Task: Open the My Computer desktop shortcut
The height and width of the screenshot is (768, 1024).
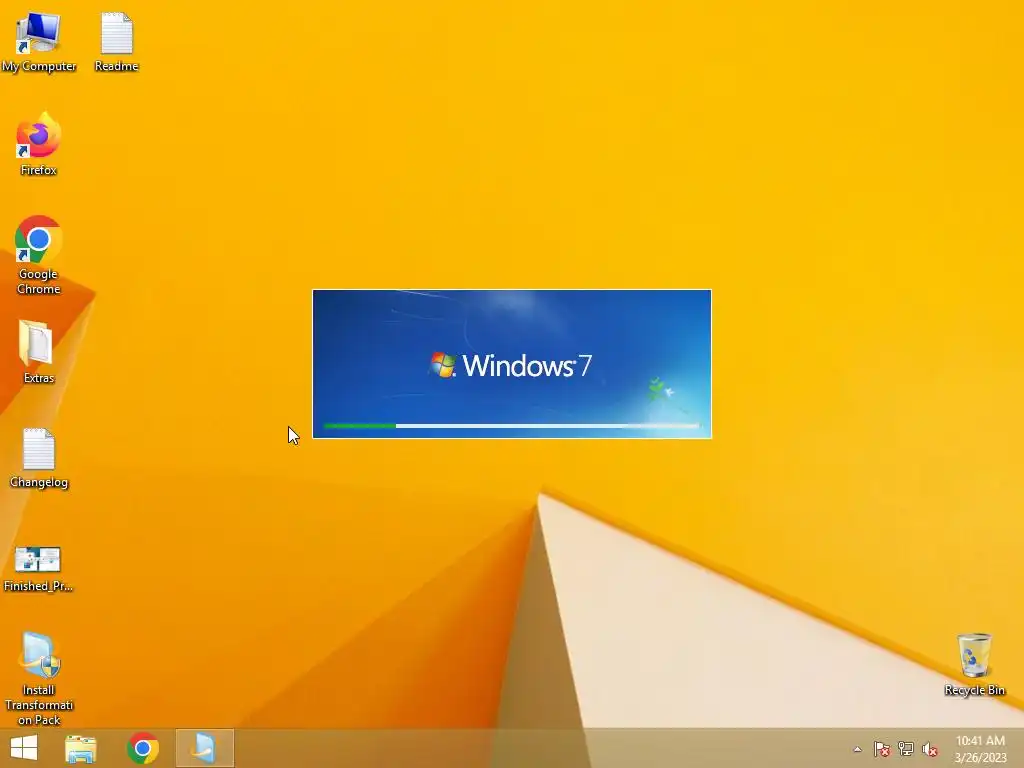Action: pos(39,42)
